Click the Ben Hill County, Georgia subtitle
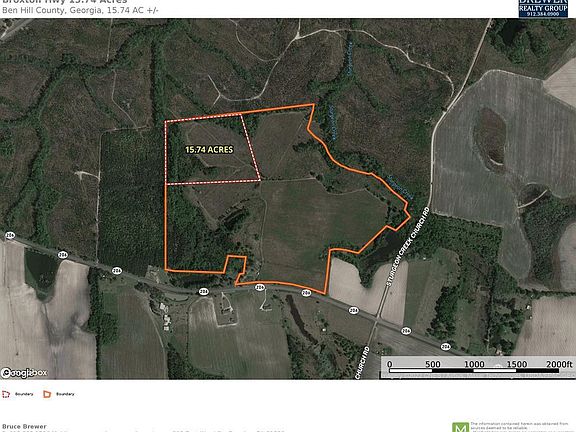The image size is (576, 432). pos(80,10)
